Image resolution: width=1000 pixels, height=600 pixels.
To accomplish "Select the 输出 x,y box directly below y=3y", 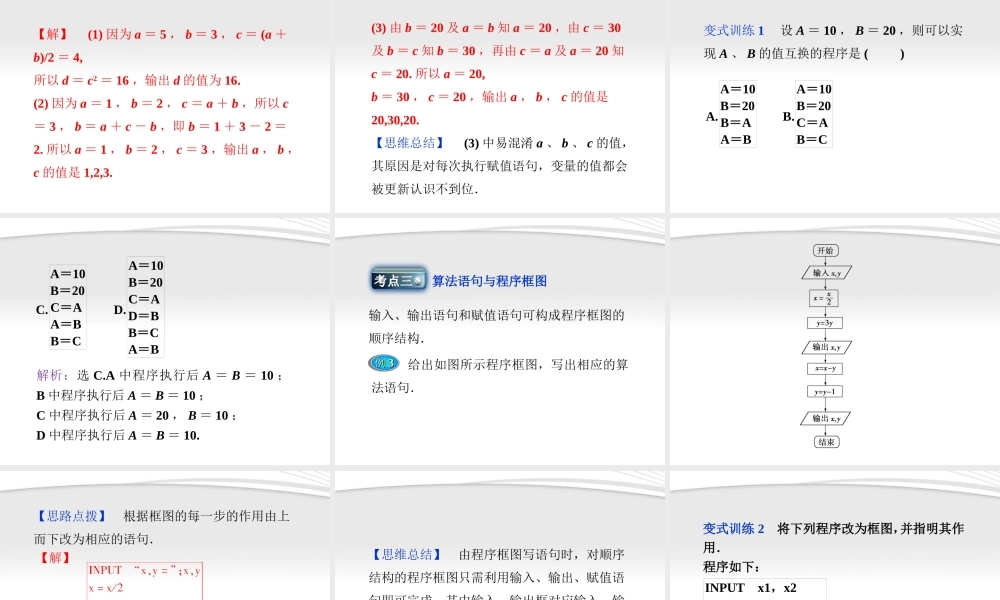I will point(827,347).
